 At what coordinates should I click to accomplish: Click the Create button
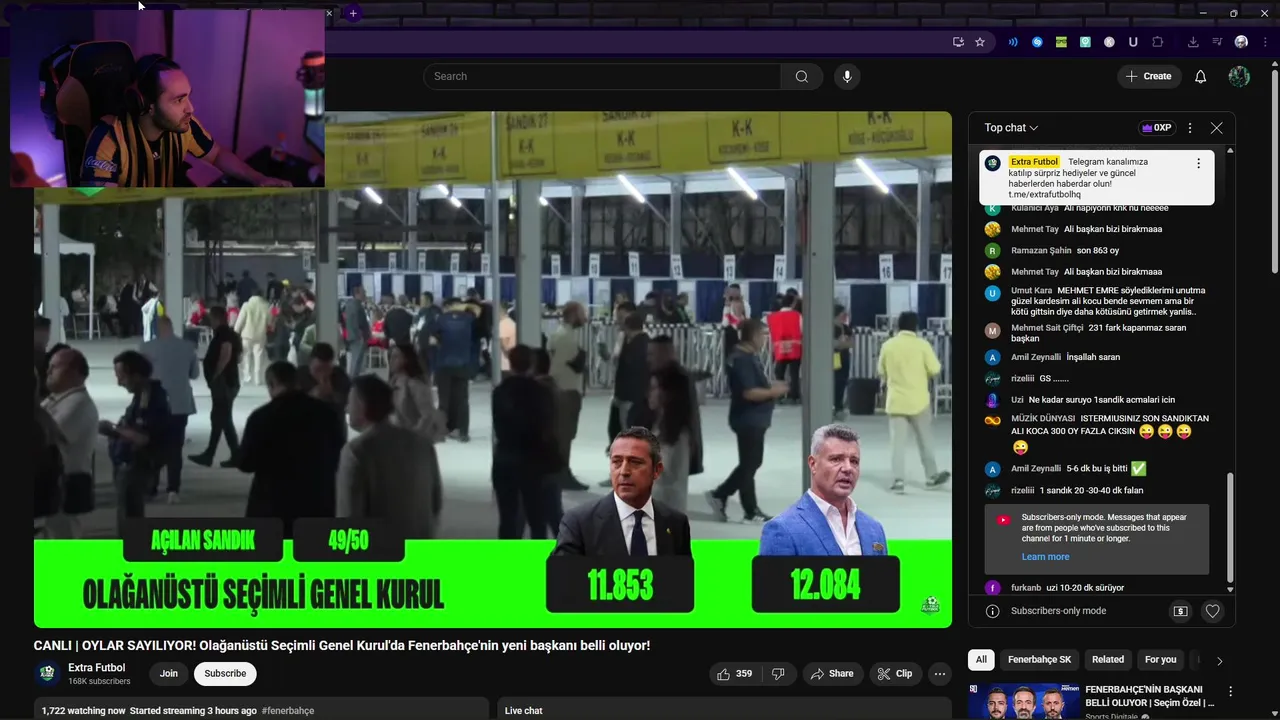(1148, 77)
